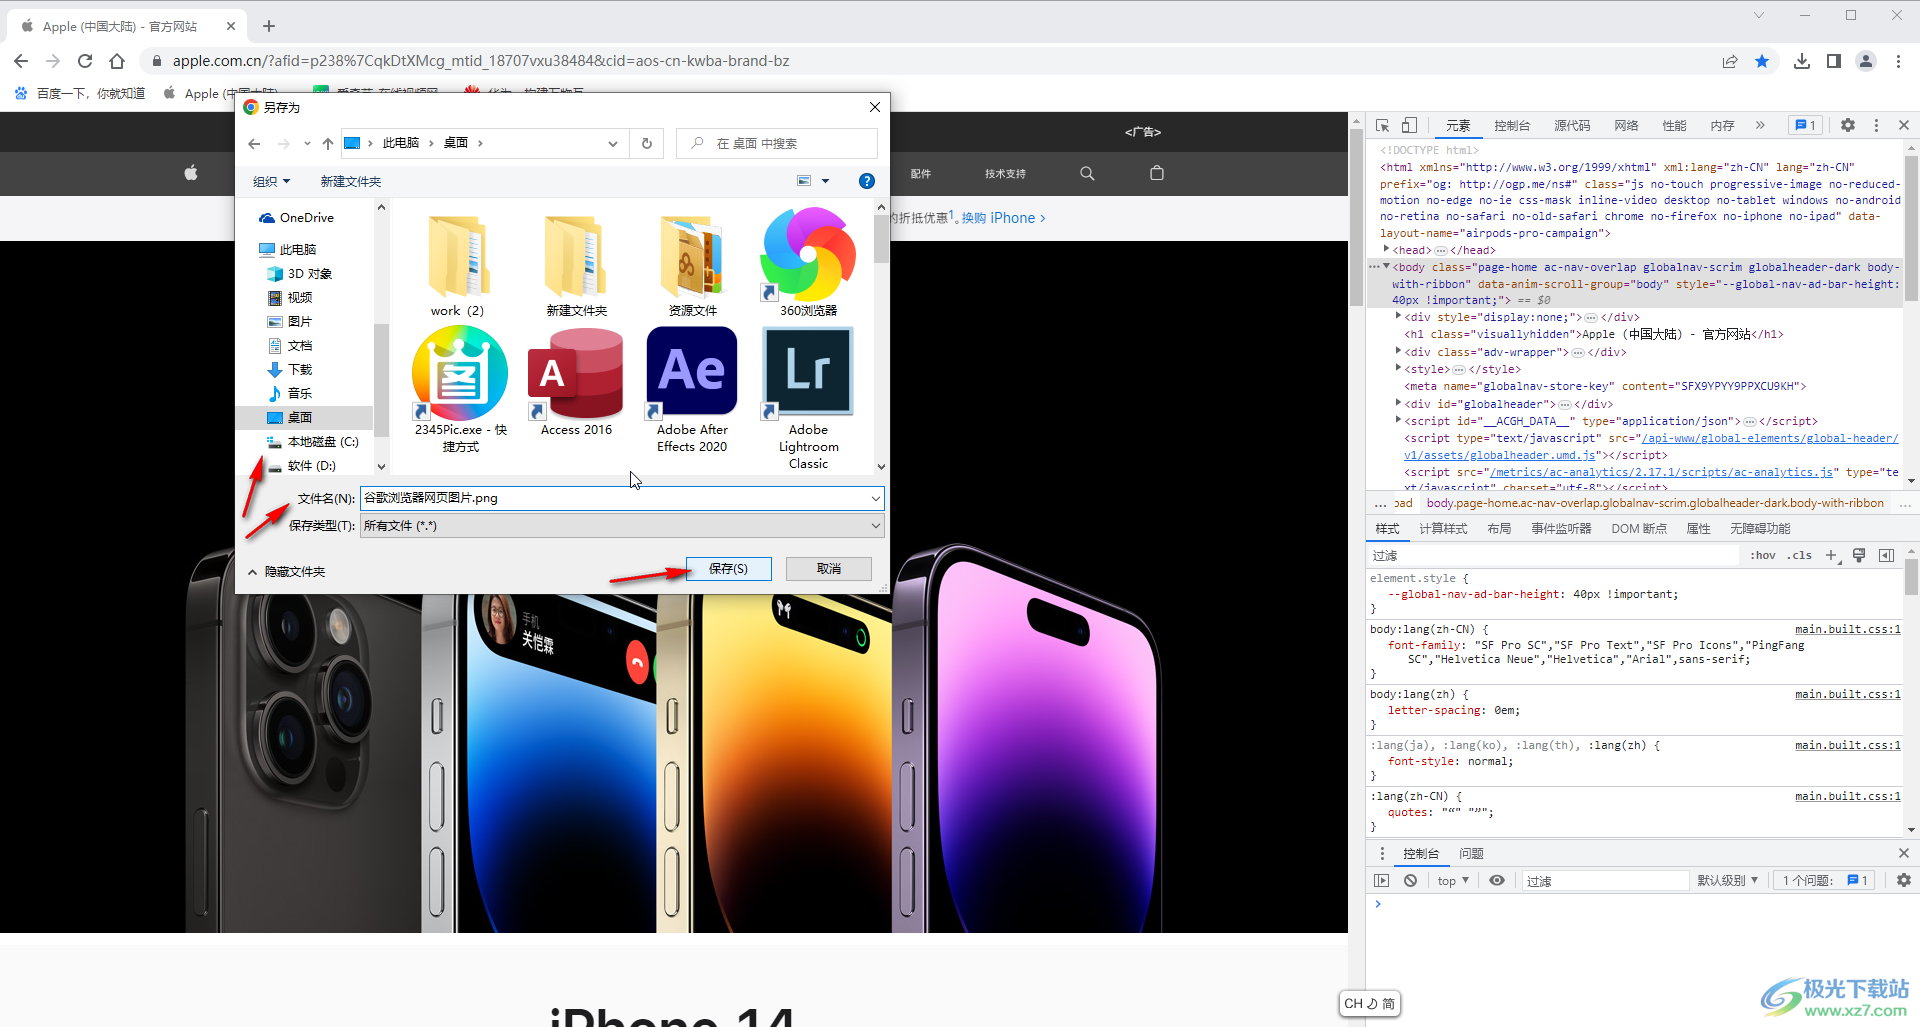Select the 2345Pic.exe shortcut icon

click(460, 390)
